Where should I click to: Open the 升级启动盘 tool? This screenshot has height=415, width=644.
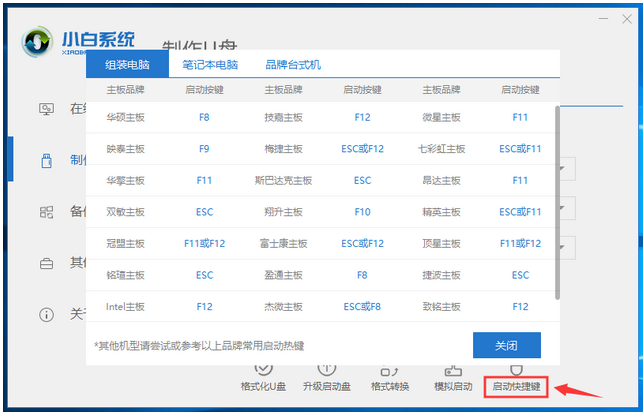click(325, 386)
